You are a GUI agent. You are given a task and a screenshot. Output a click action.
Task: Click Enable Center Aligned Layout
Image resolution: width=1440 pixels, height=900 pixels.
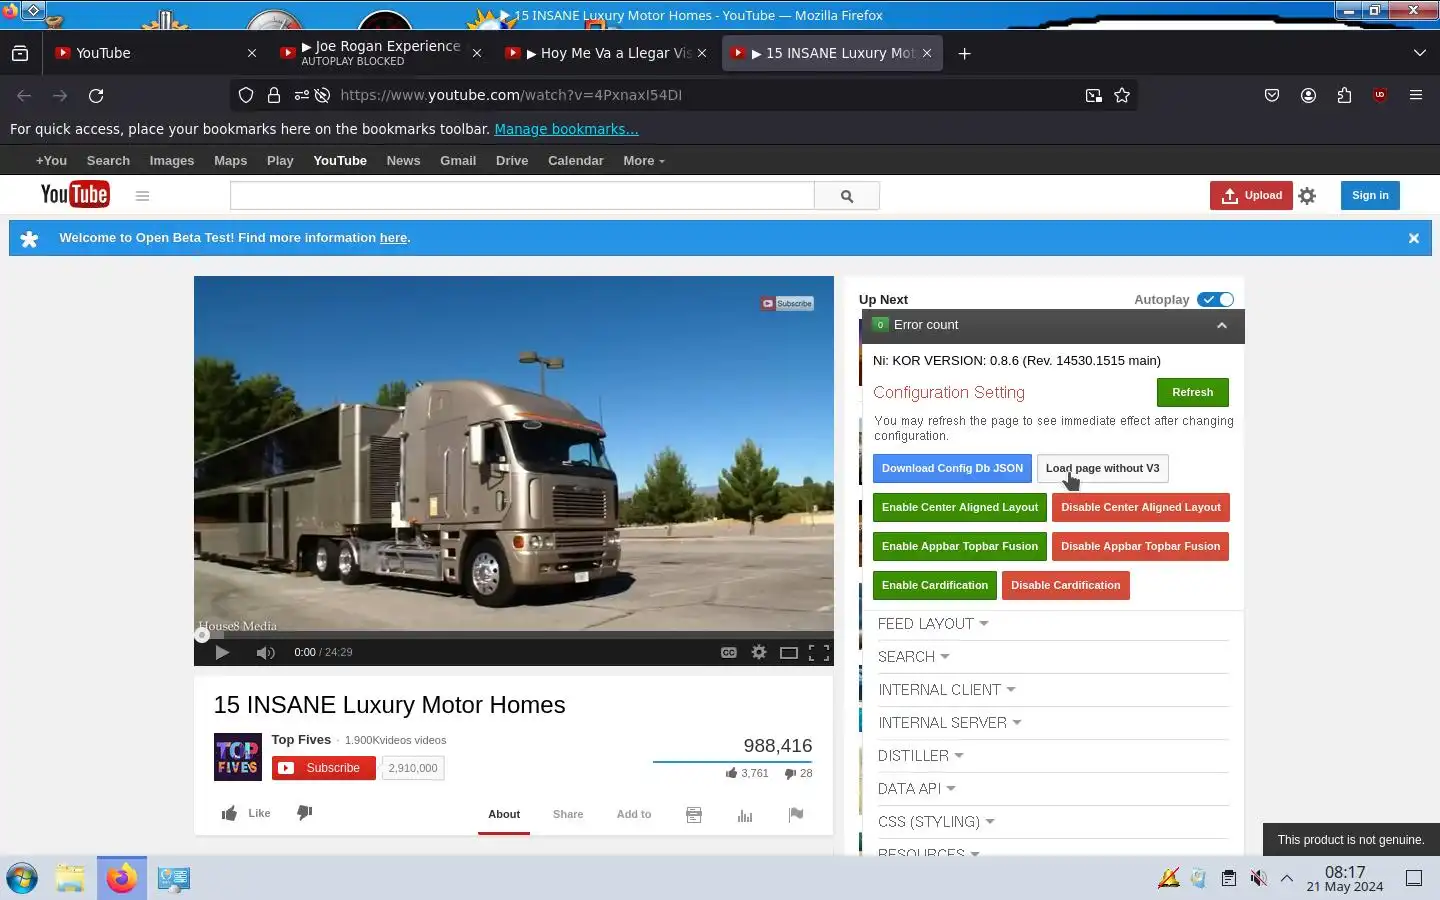pyautogui.click(x=960, y=508)
